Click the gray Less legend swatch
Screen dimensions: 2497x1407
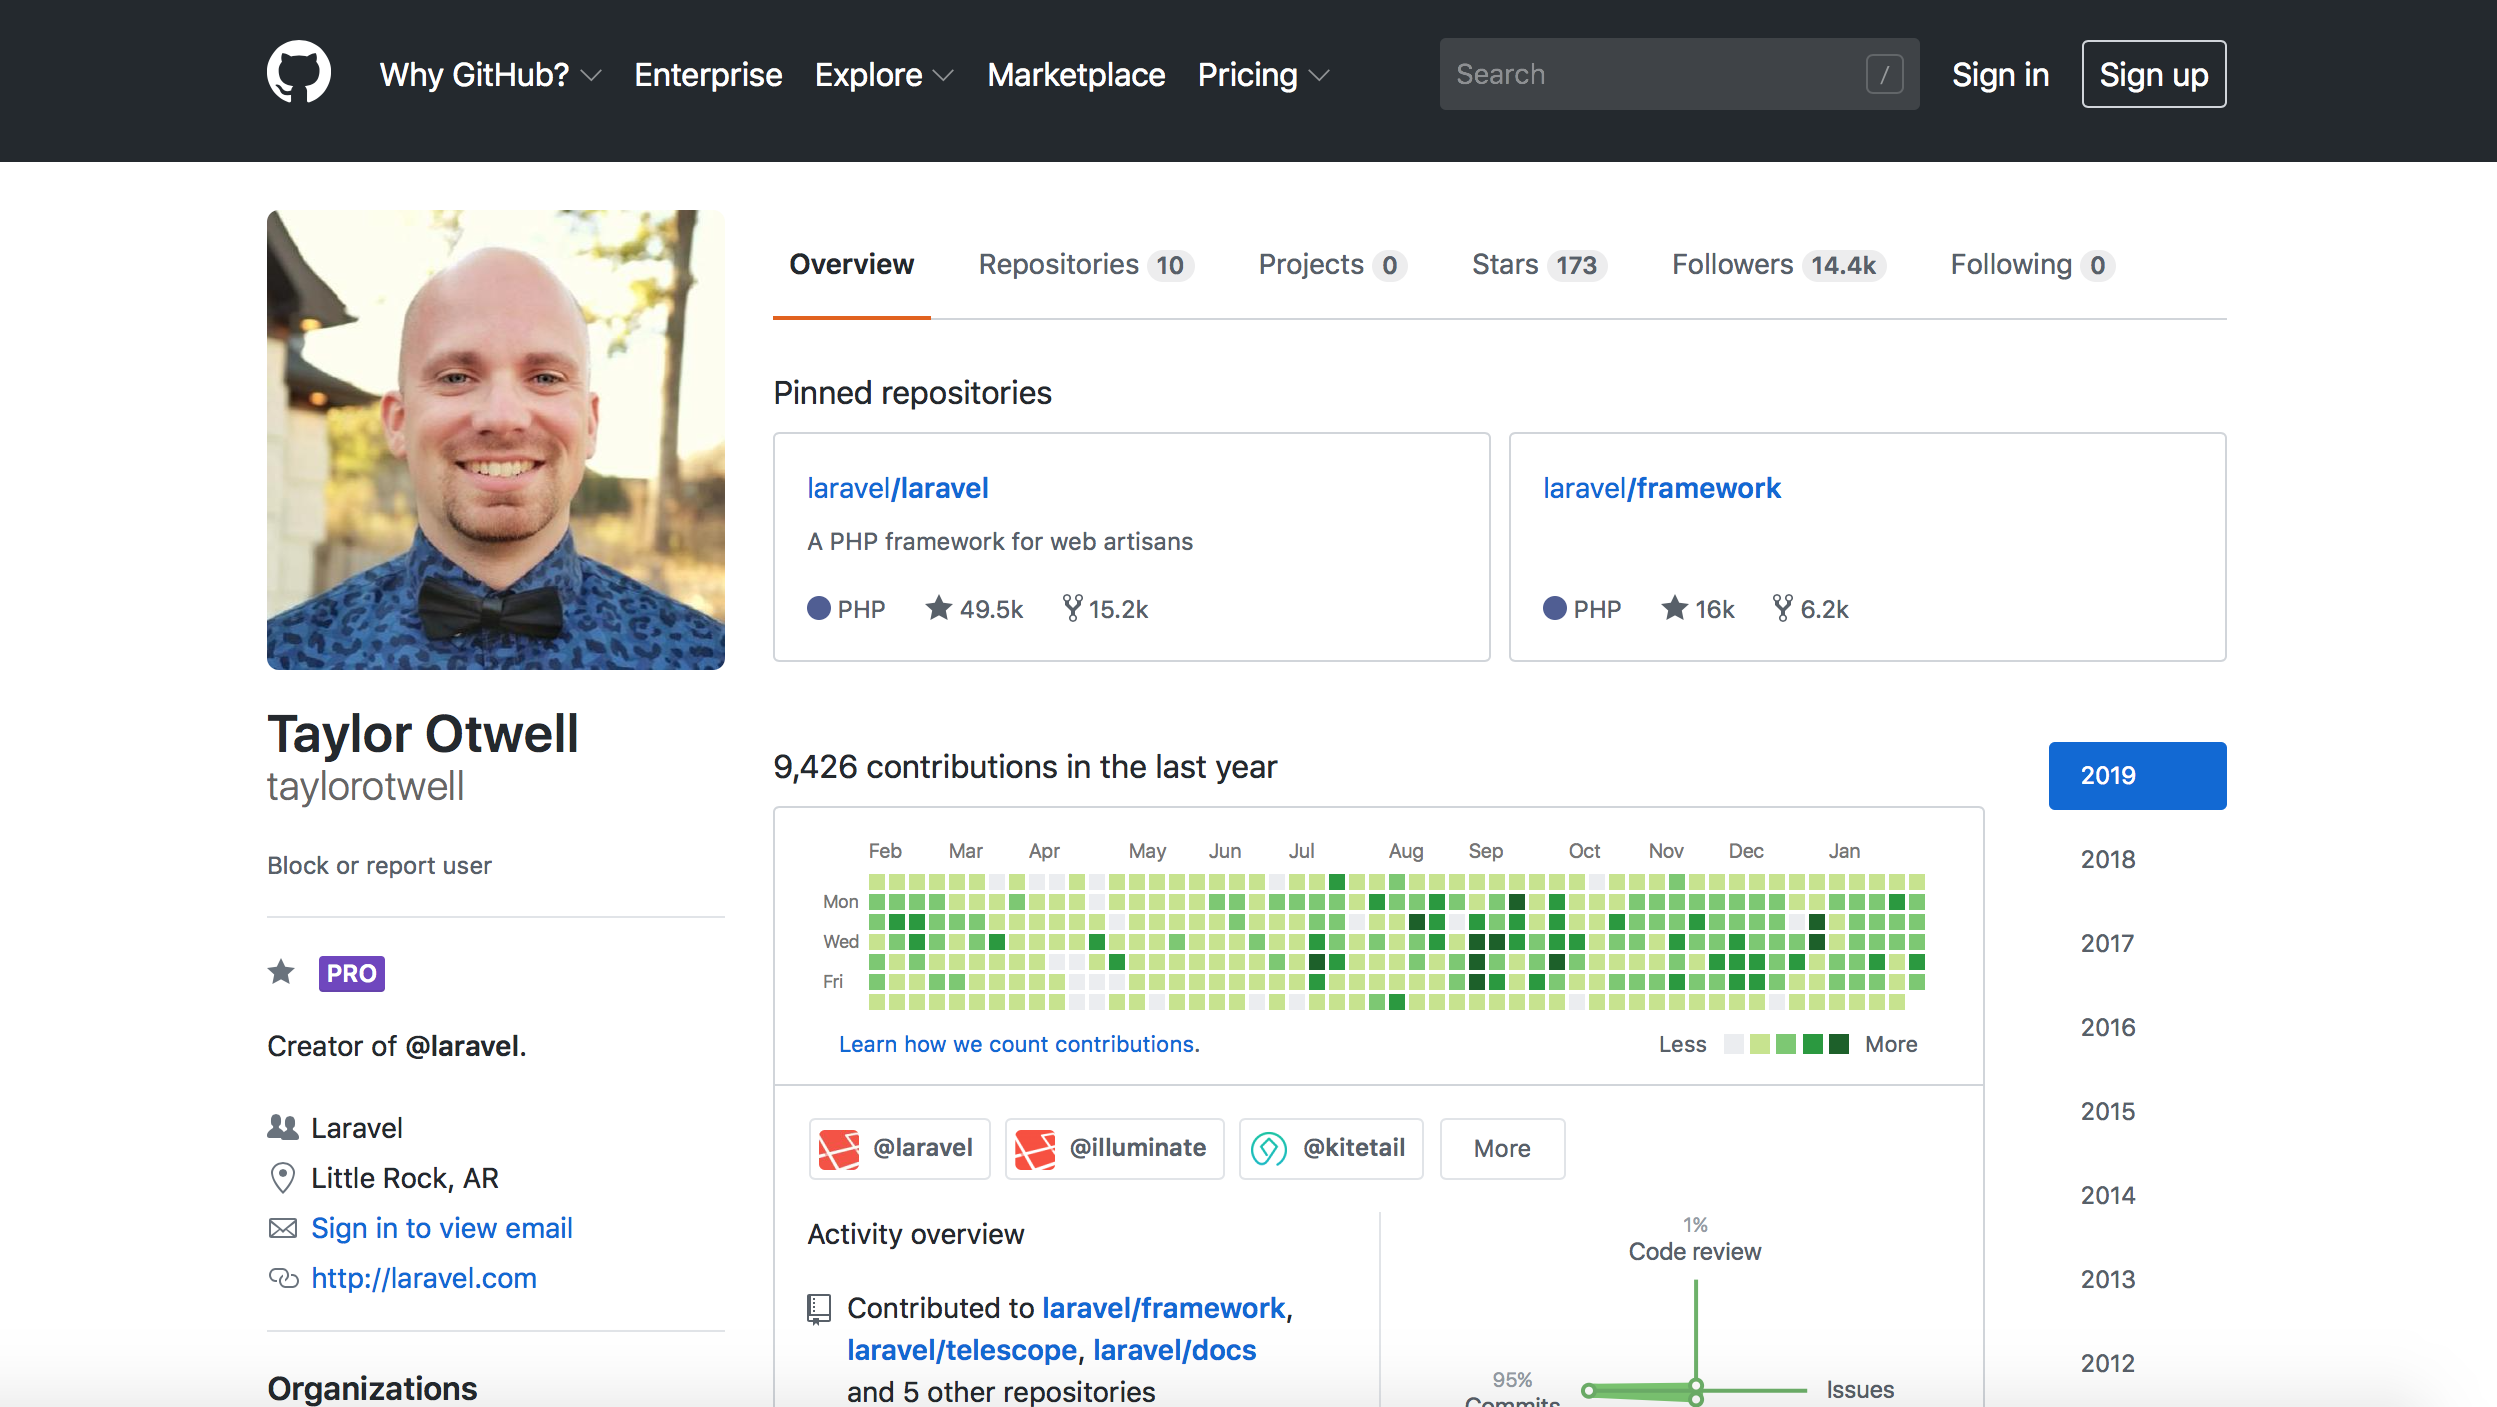click(1734, 1044)
